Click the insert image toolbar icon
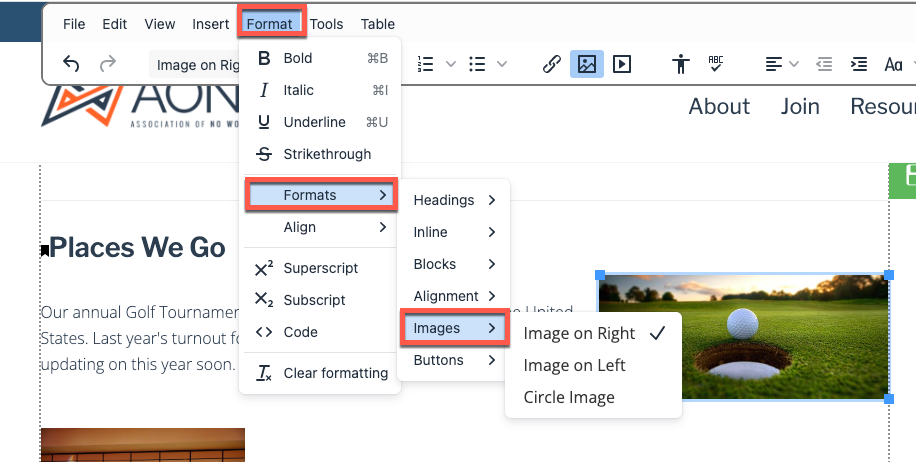 coord(587,64)
